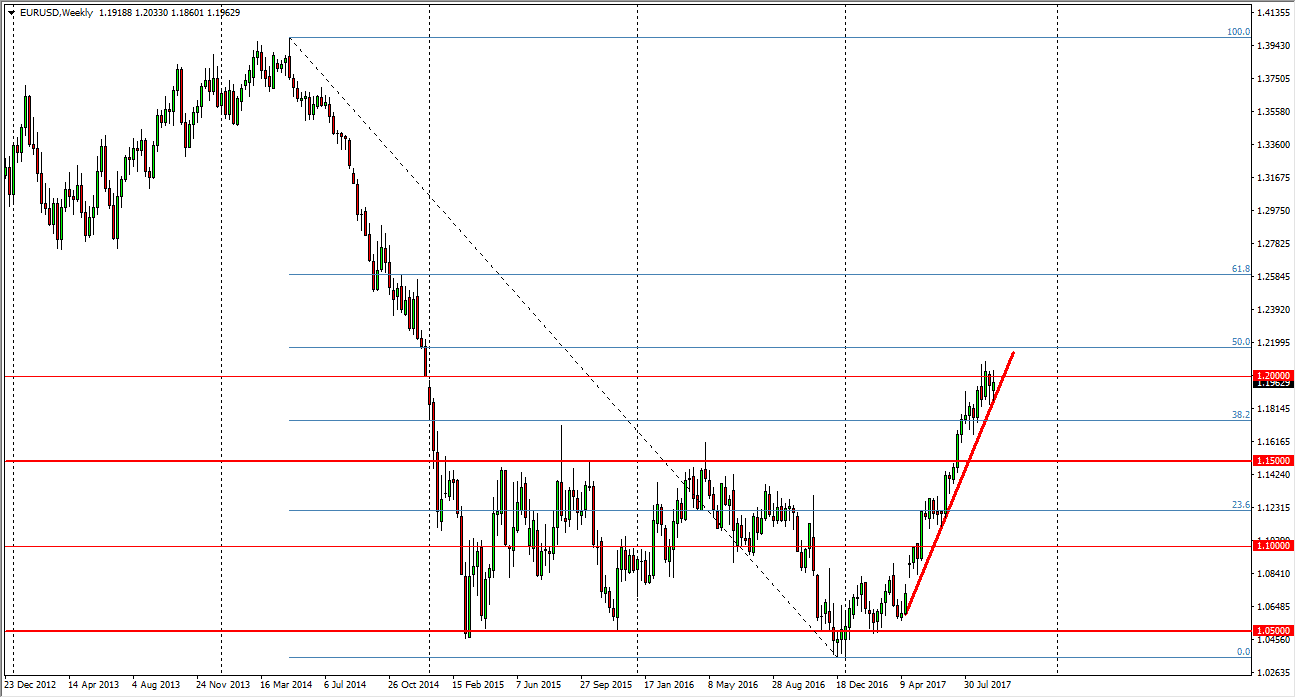Click the Fibonacci 23.6 level label
This screenshot has height=698, width=1296.
coord(1240,505)
